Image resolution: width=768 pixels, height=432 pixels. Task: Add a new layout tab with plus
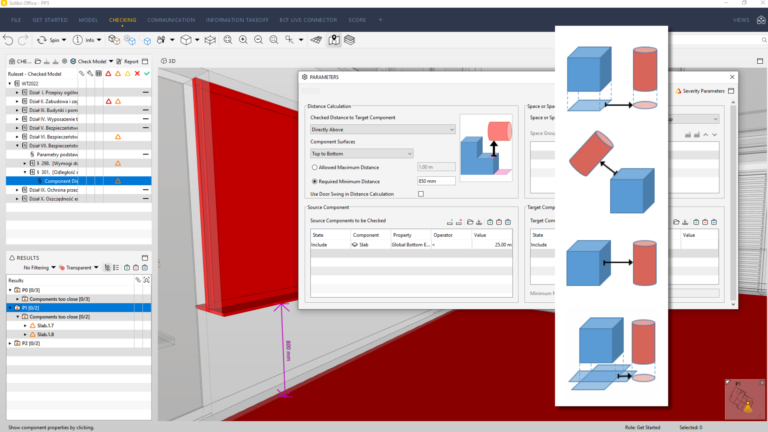tap(381, 20)
